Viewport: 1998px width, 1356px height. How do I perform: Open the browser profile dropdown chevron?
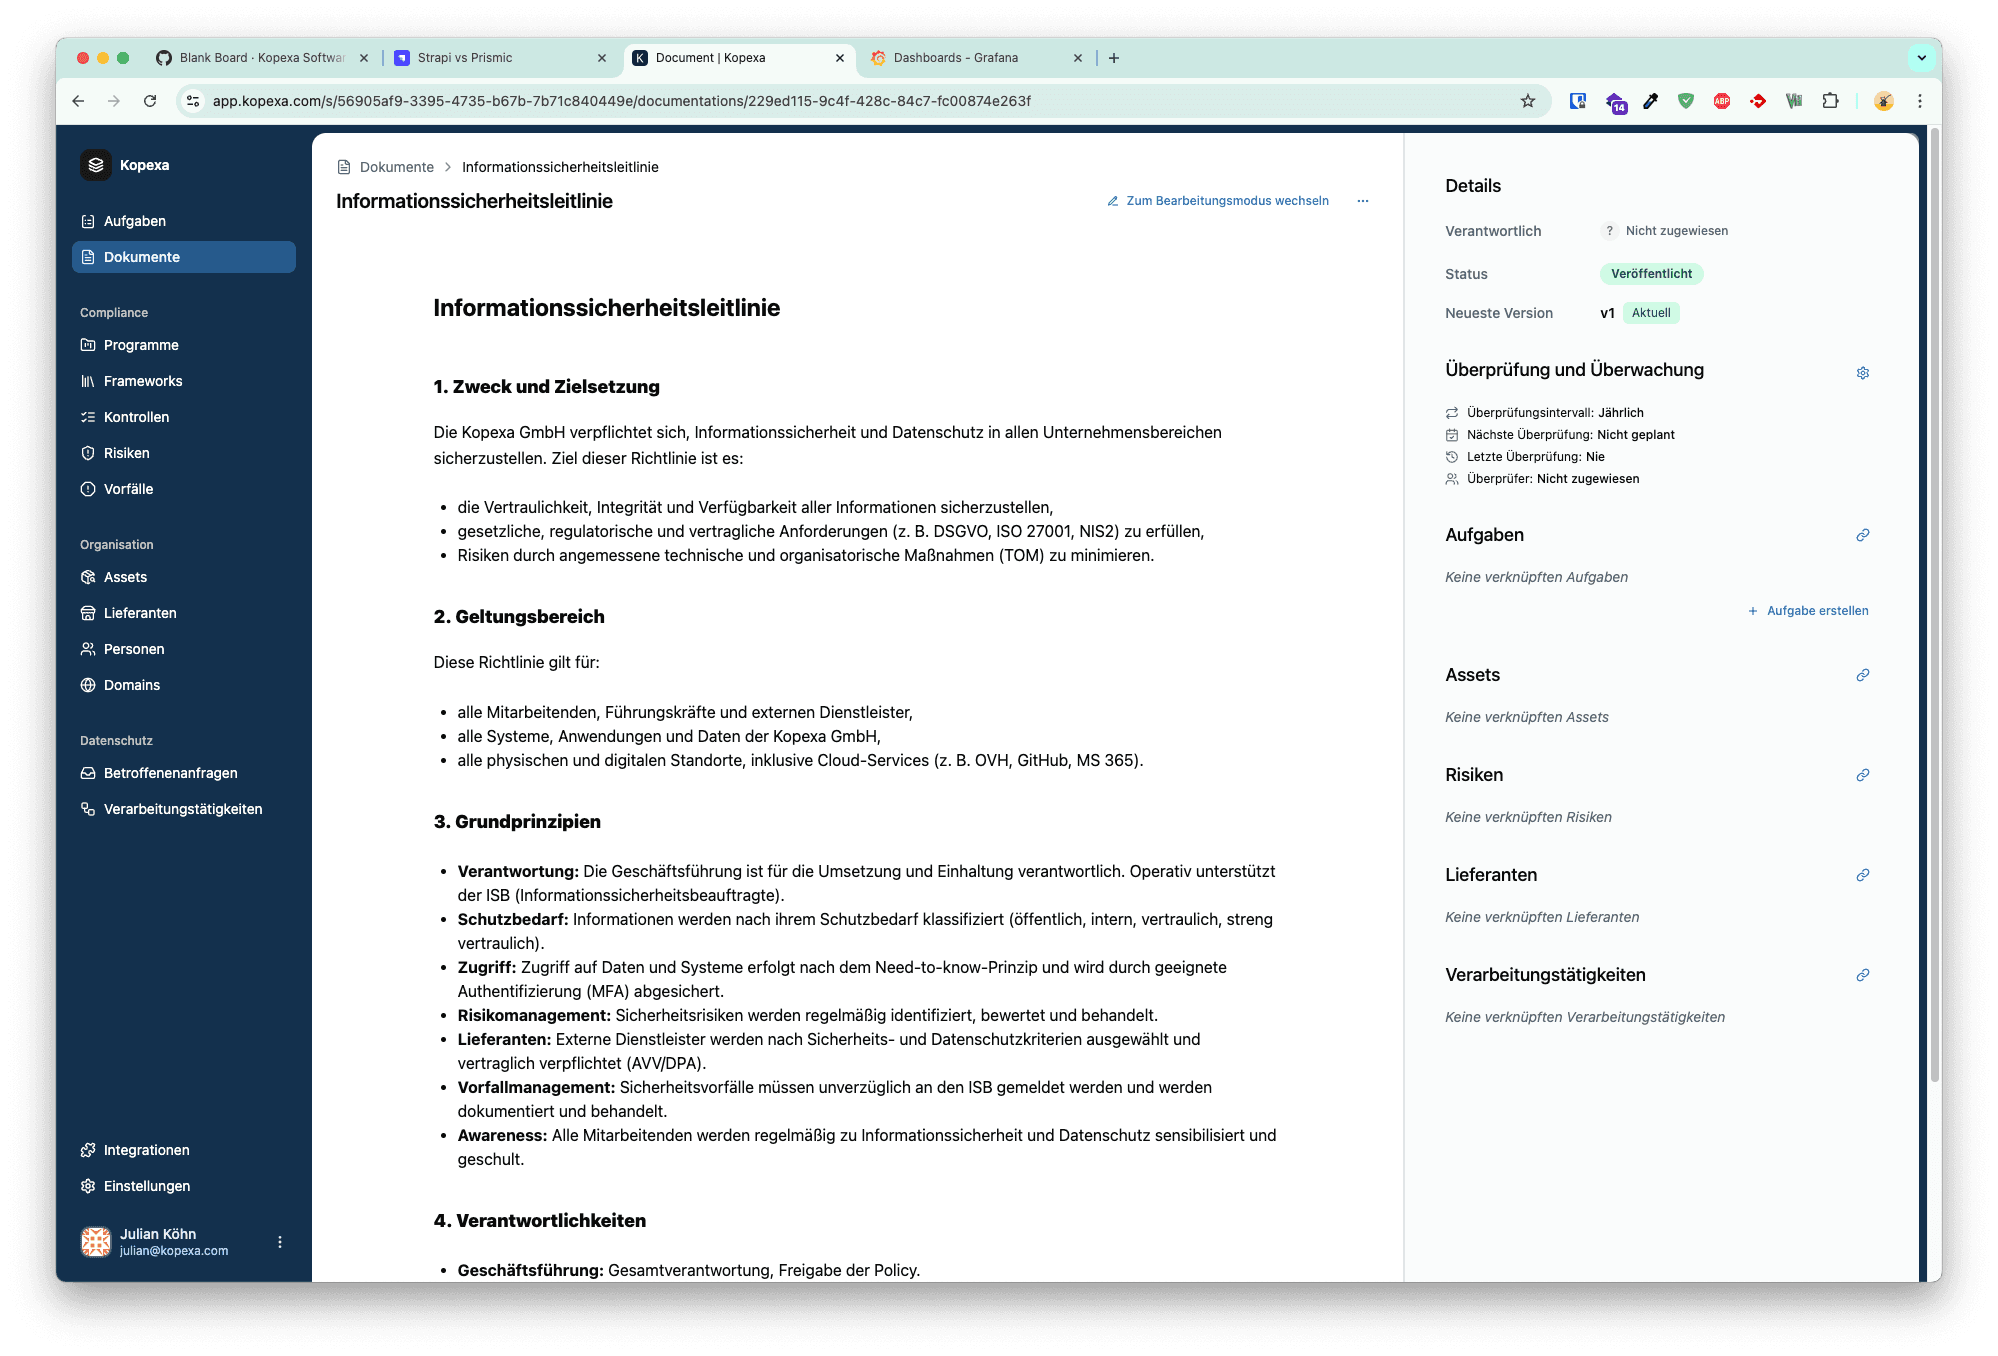tap(1920, 57)
